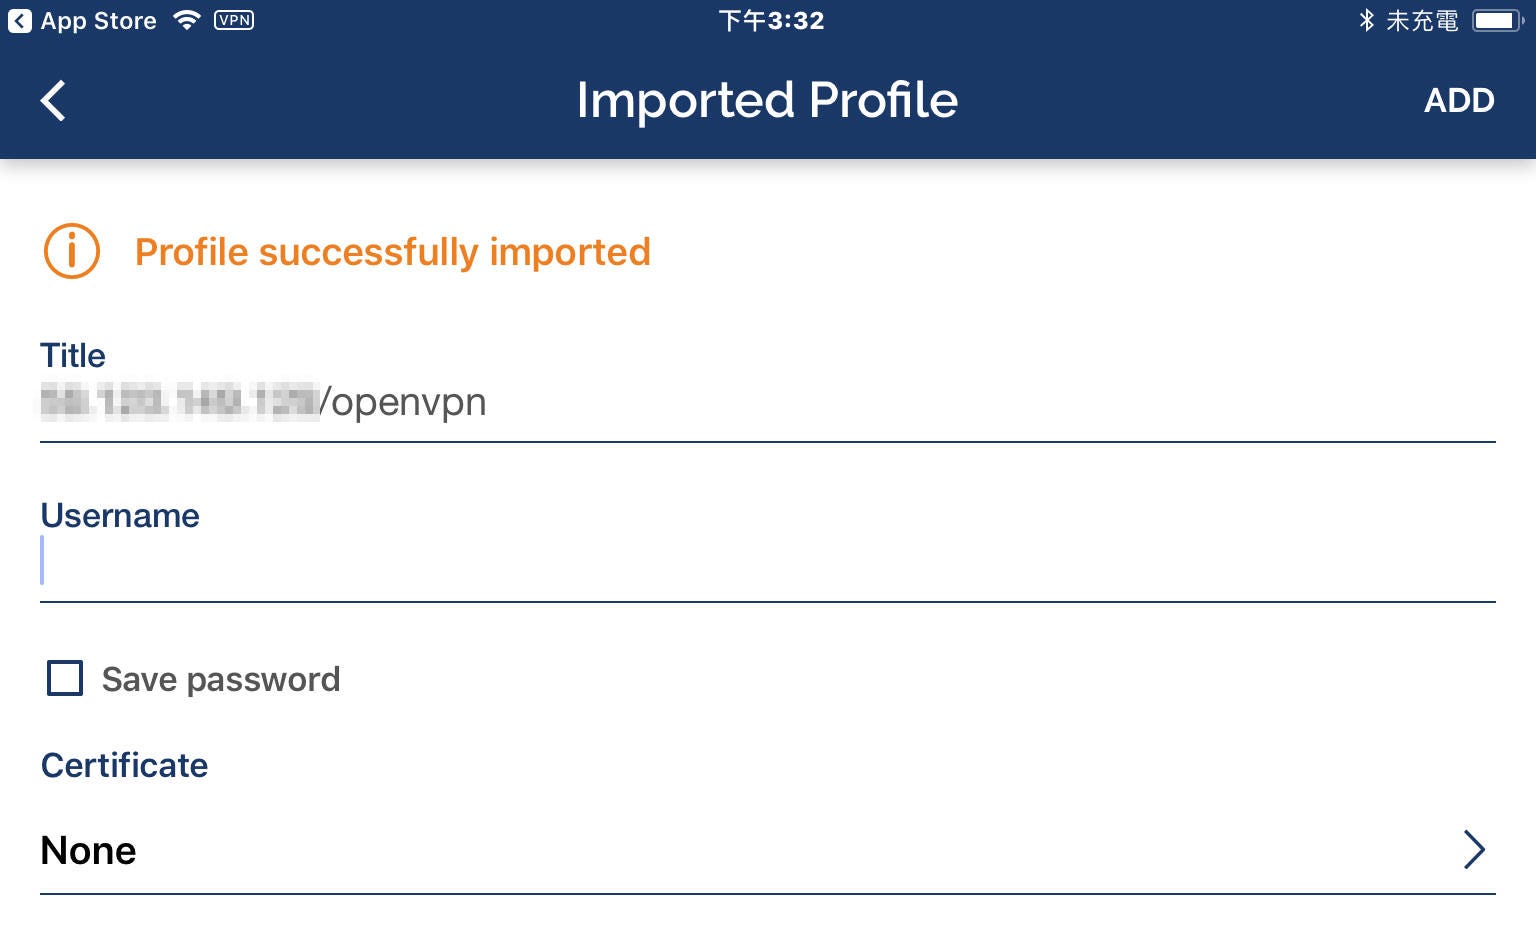
Task: Tap the Certificate section label
Action: [124, 765]
